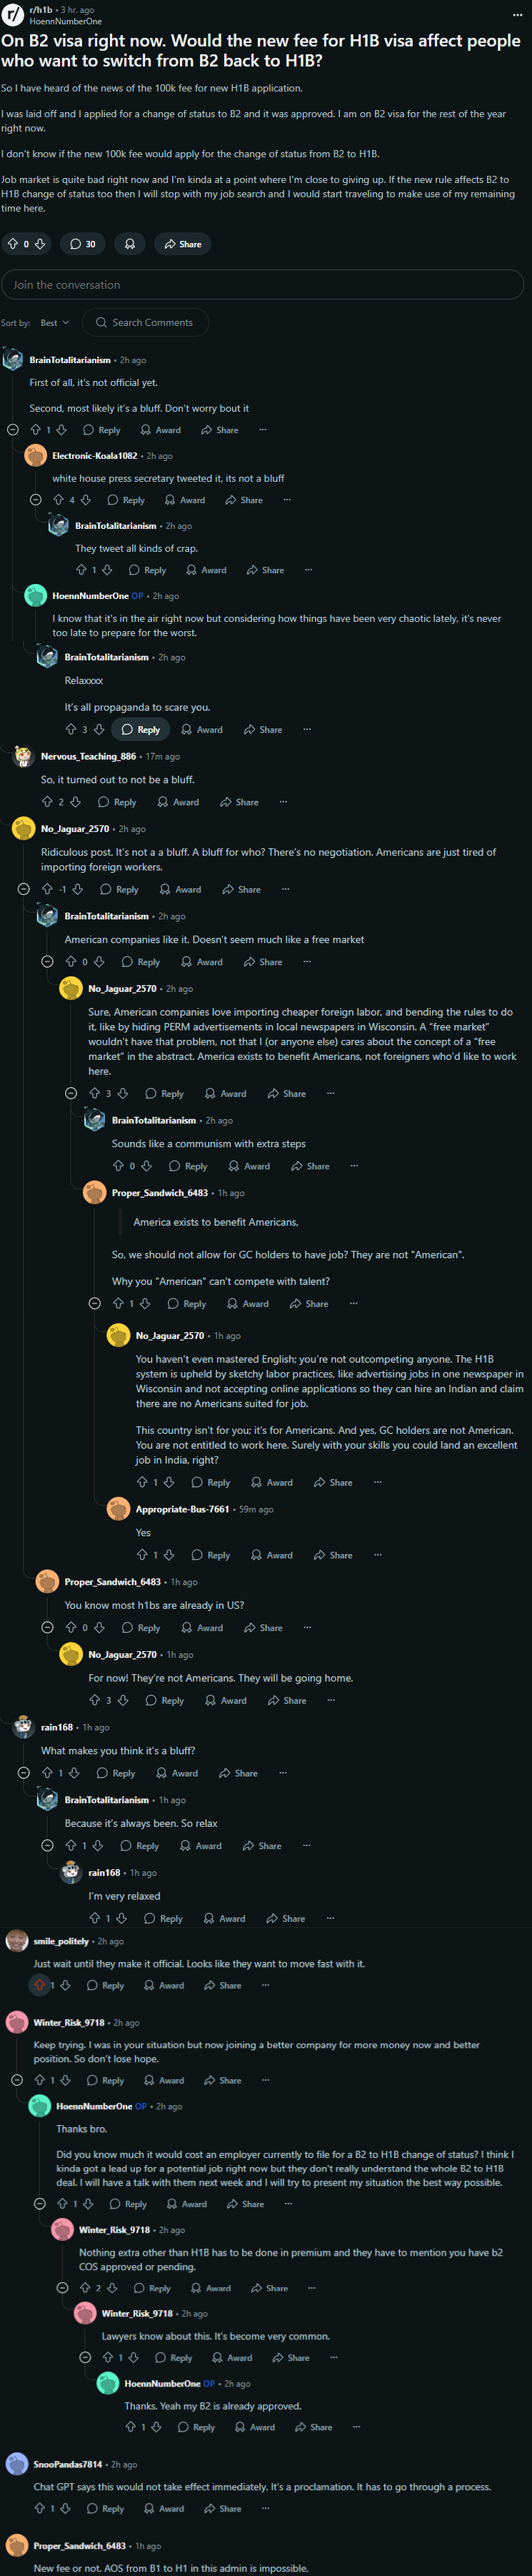
Task: Open the r/h1b subreddit link
Action: click(41, 10)
